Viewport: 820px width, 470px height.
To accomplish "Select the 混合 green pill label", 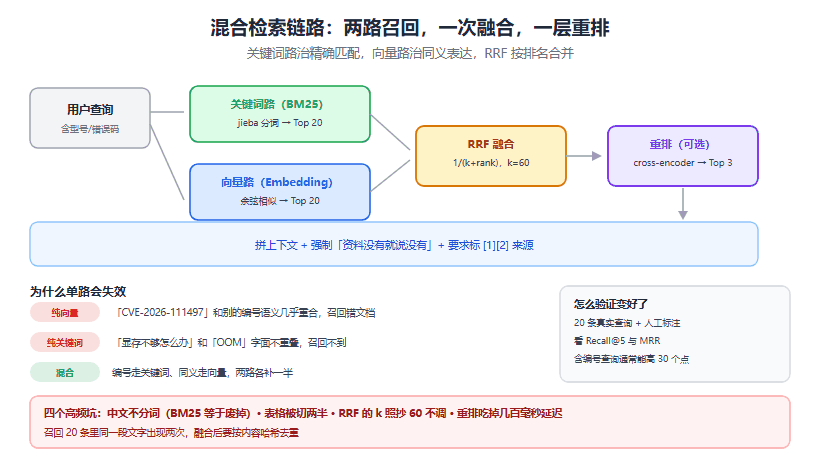I will point(65,372).
